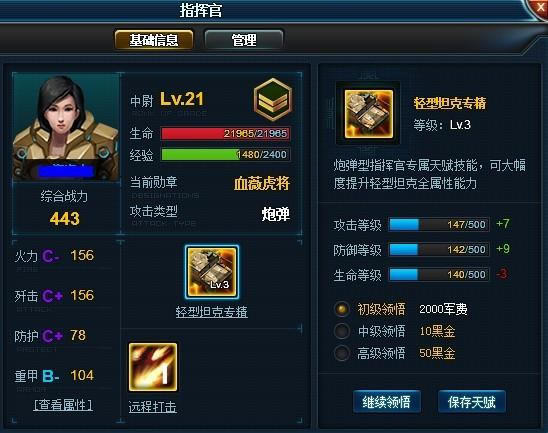Click the 轻型坦克专精 underlined link

tap(212, 312)
